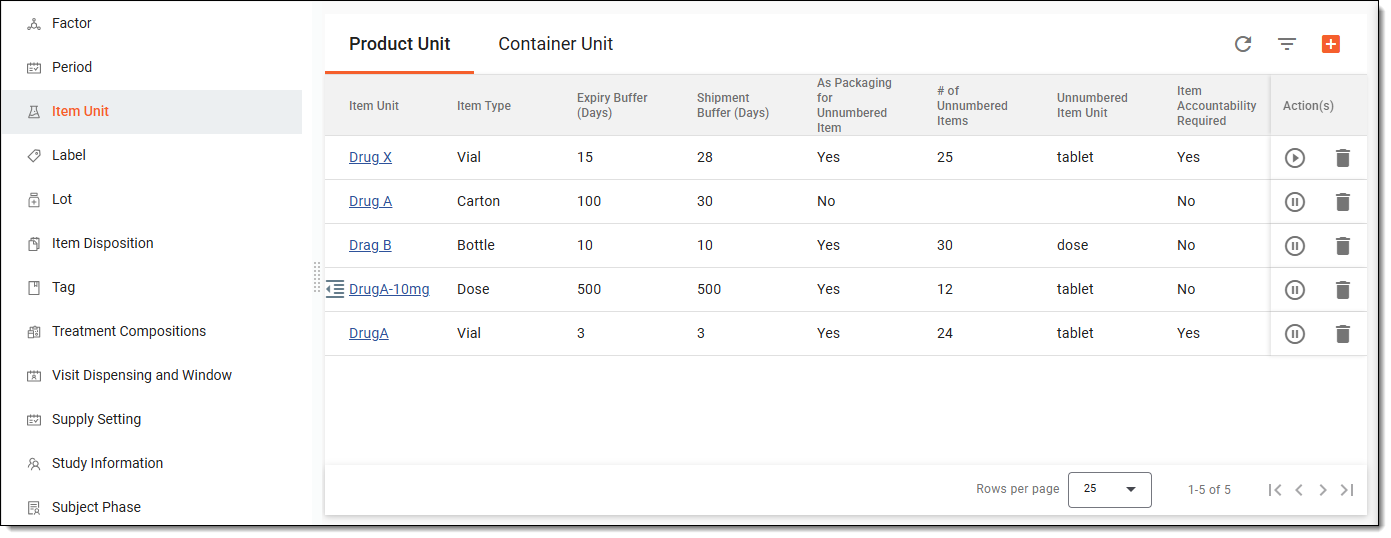Refresh the product unit table
This screenshot has height=538, width=1391.
pyautogui.click(x=1243, y=44)
